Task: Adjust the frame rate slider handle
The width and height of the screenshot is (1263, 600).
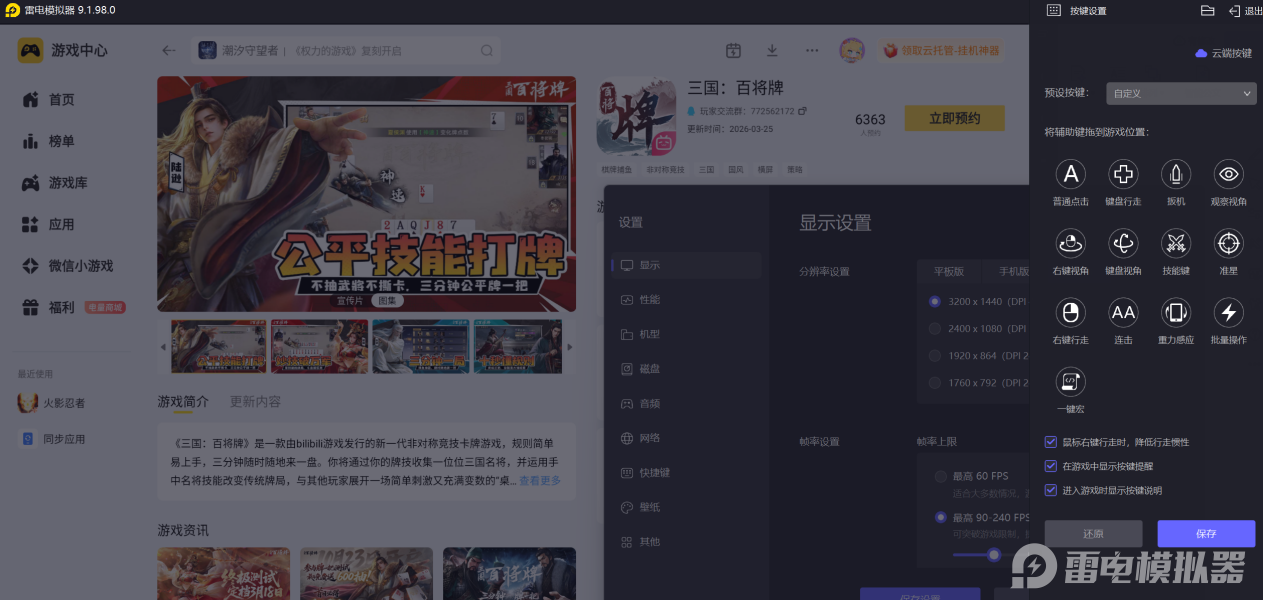Action: click(994, 554)
